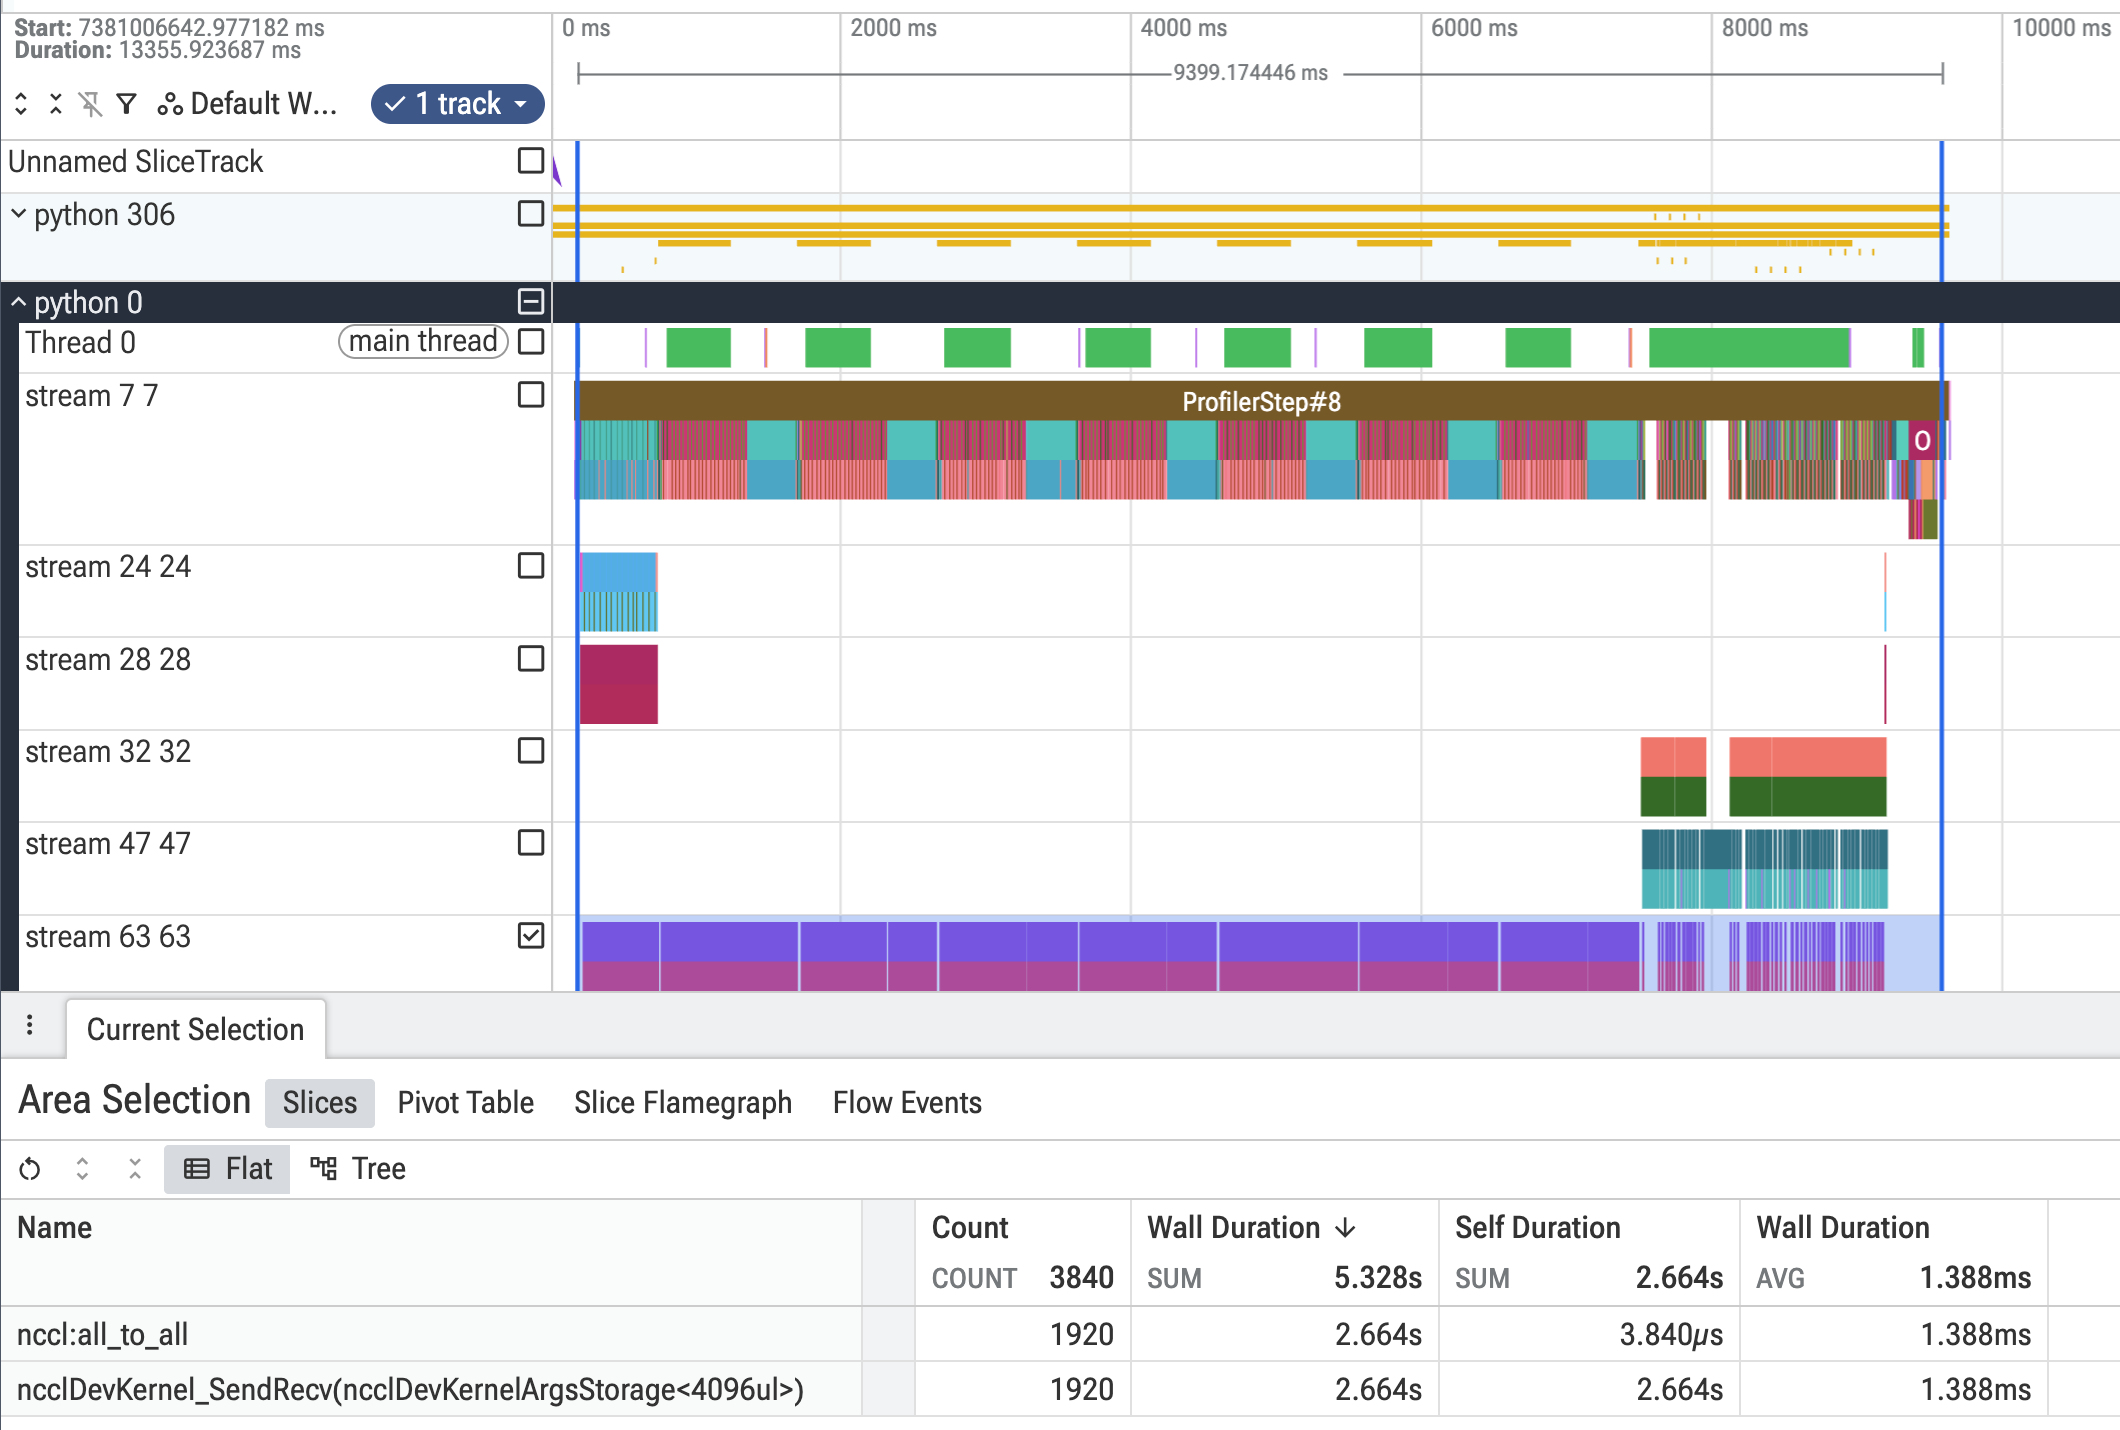Select the nccl:all_to_all table row

(1060, 1334)
